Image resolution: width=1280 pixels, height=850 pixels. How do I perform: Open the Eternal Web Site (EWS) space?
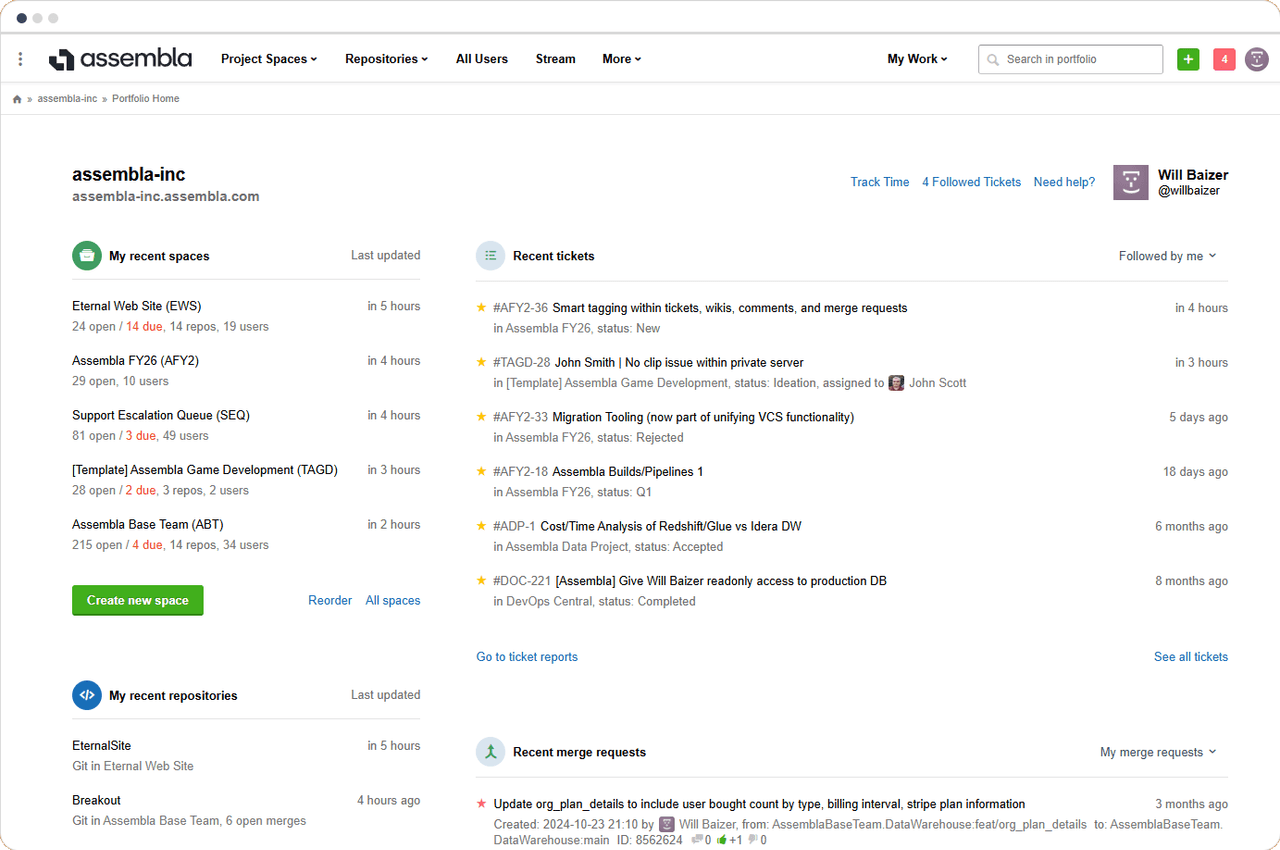tap(137, 306)
